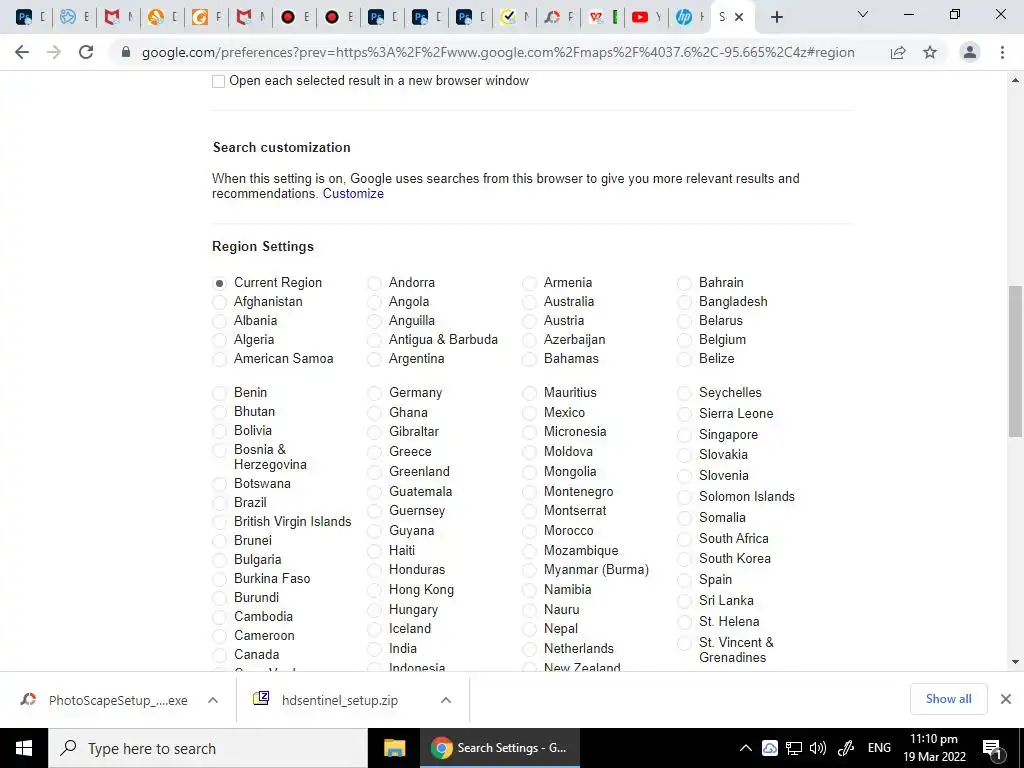Select the Bahrain region

coord(684,283)
